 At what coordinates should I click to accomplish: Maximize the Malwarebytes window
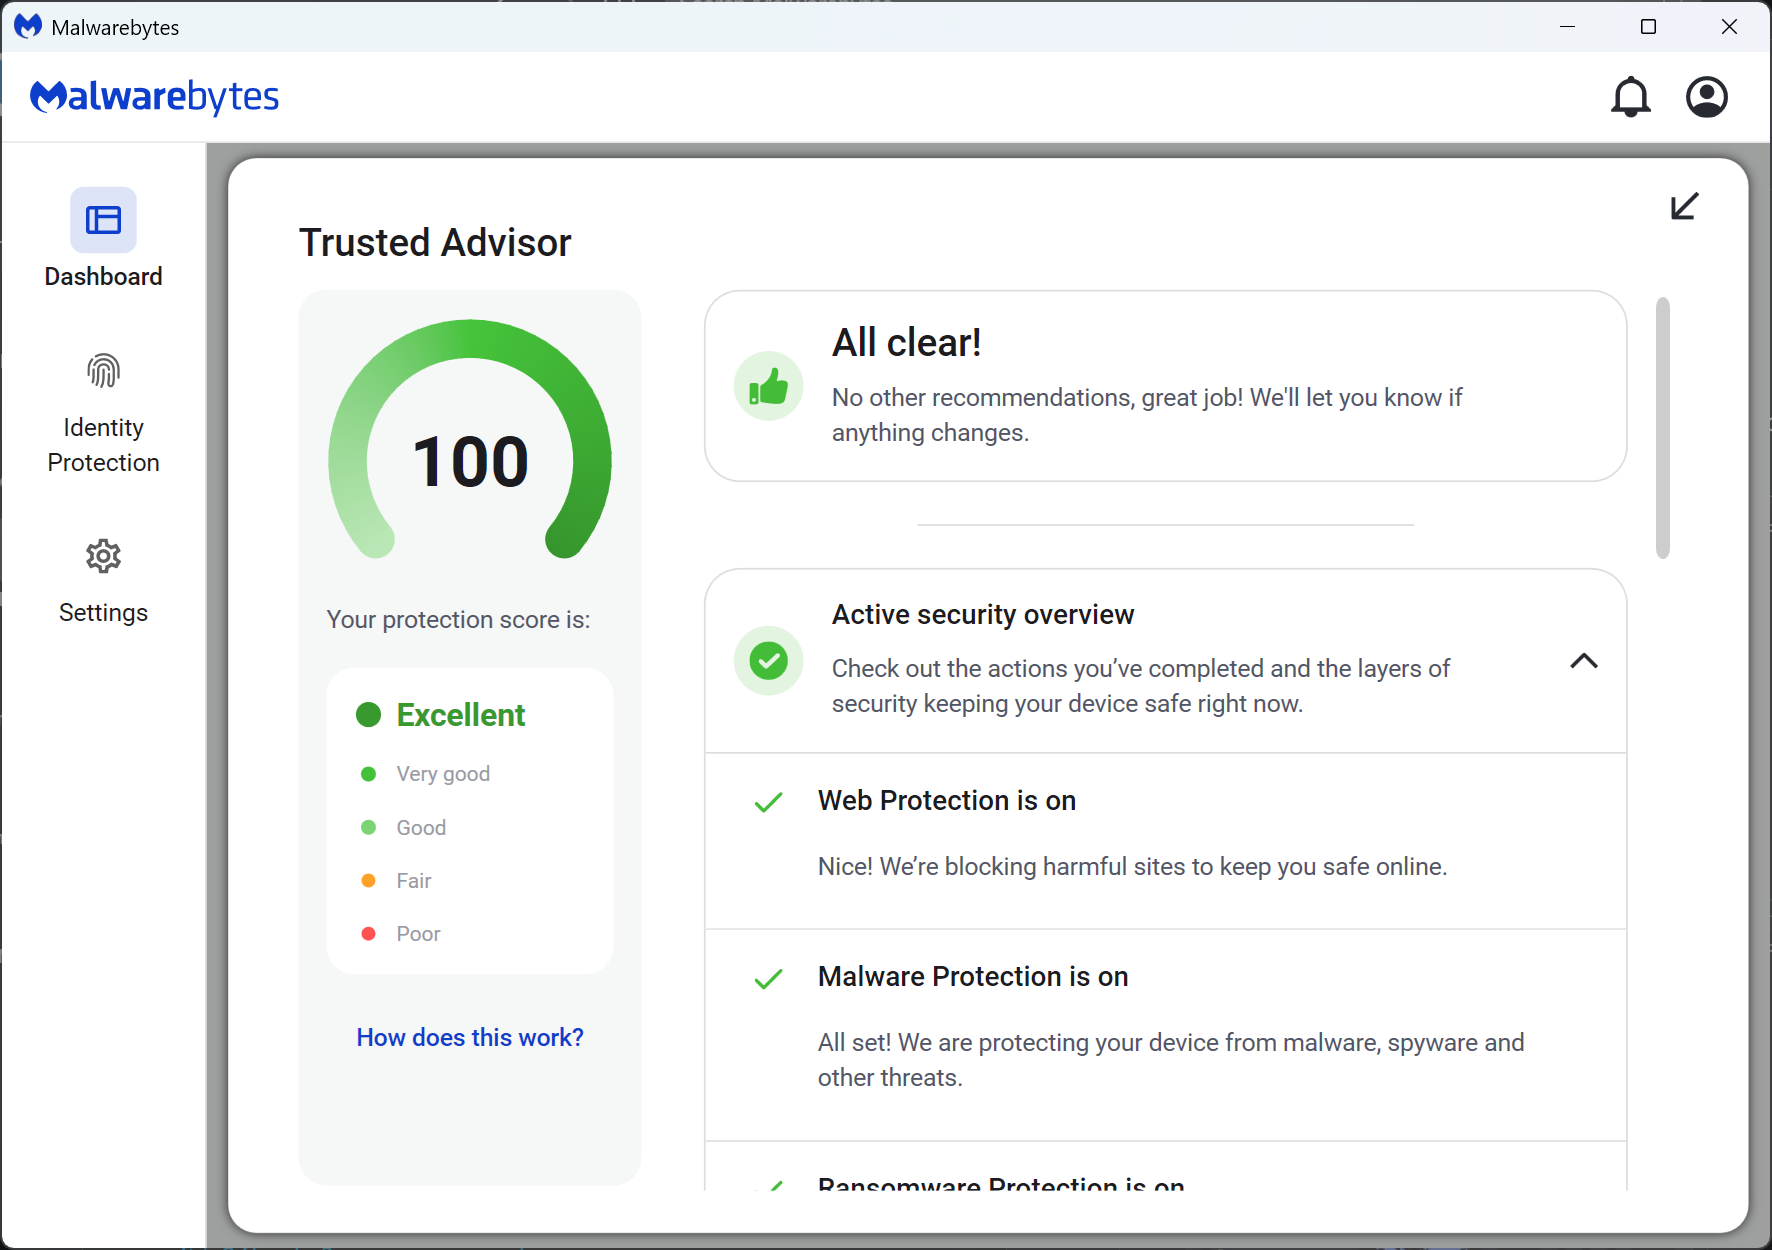click(1648, 27)
